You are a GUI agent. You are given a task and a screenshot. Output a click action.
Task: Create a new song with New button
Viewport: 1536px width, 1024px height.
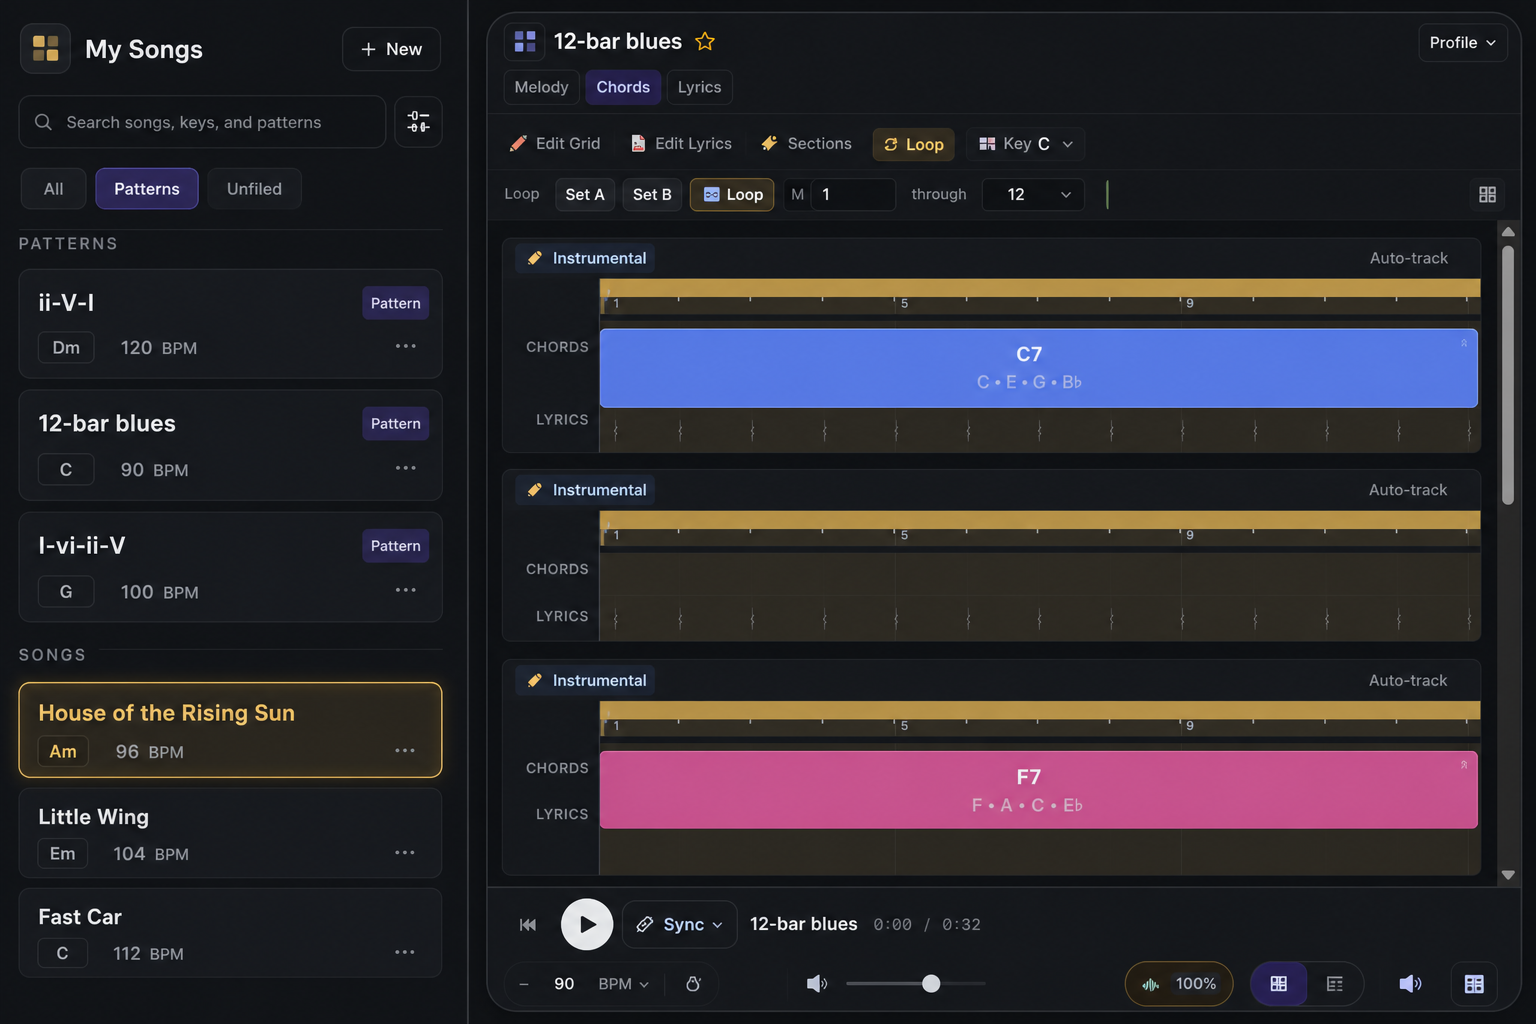coord(391,49)
